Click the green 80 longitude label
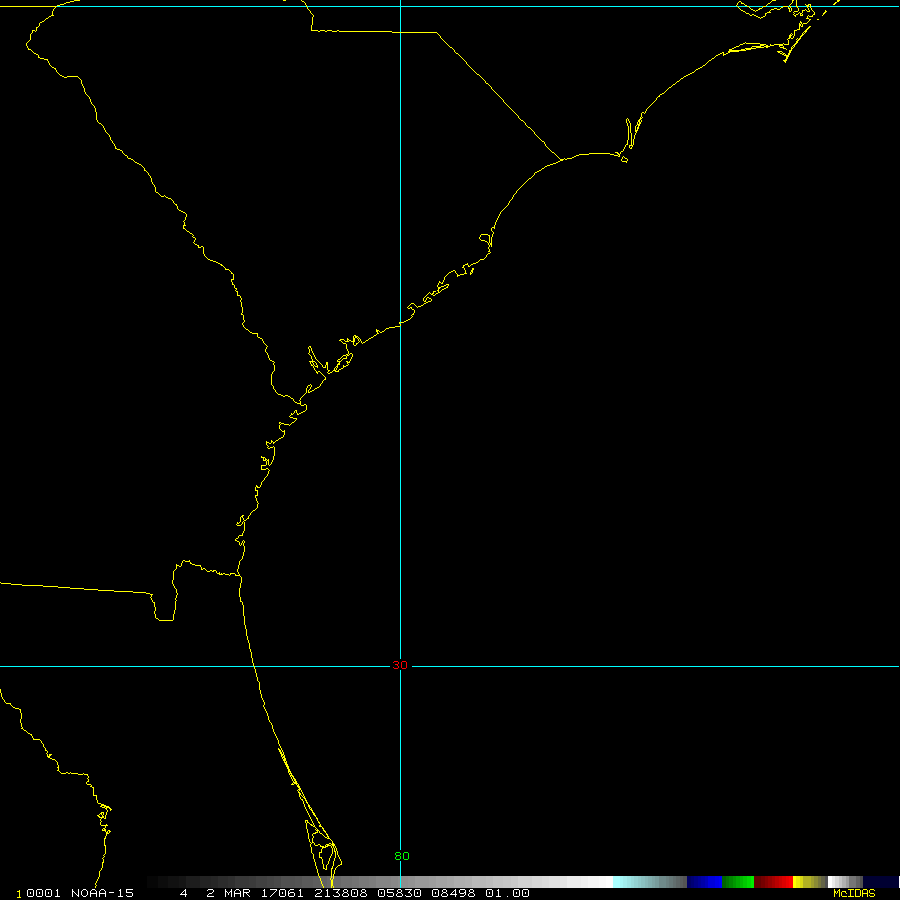Screen dimensions: 900x900 (401, 856)
